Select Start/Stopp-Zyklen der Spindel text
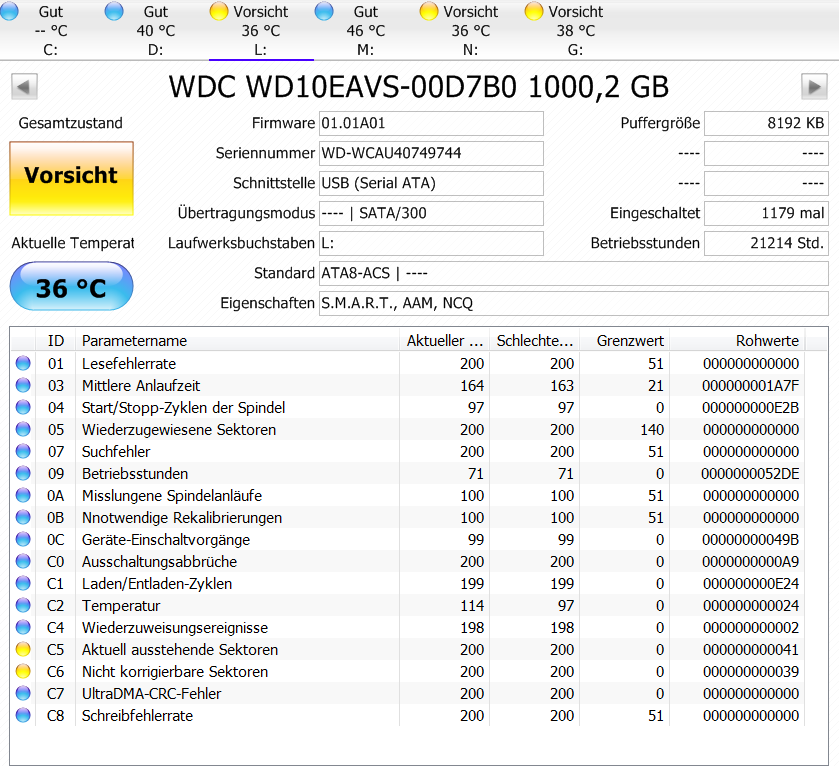The image size is (839, 766). (x=184, y=408)
